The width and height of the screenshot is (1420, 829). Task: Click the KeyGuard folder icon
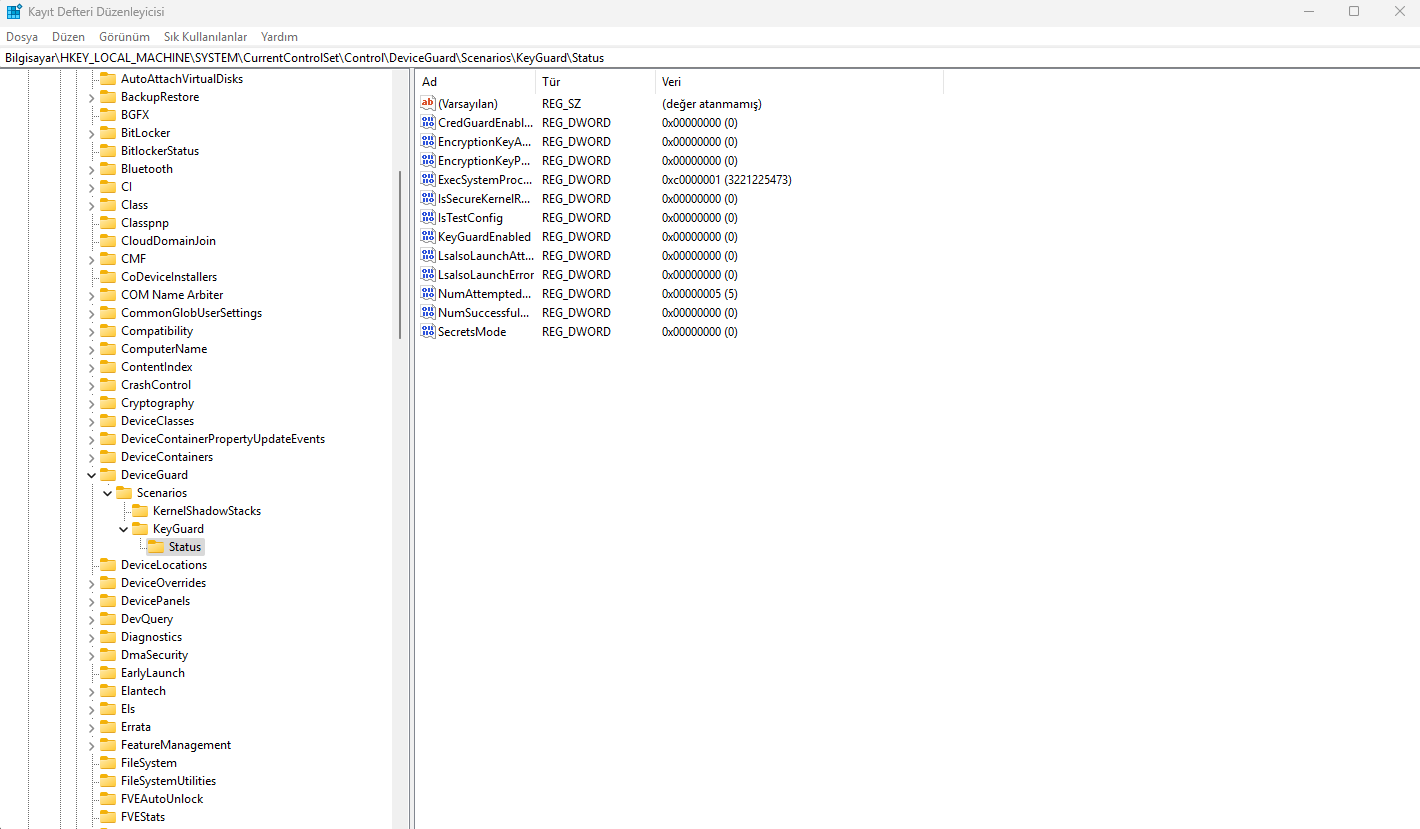click(140, 529)
